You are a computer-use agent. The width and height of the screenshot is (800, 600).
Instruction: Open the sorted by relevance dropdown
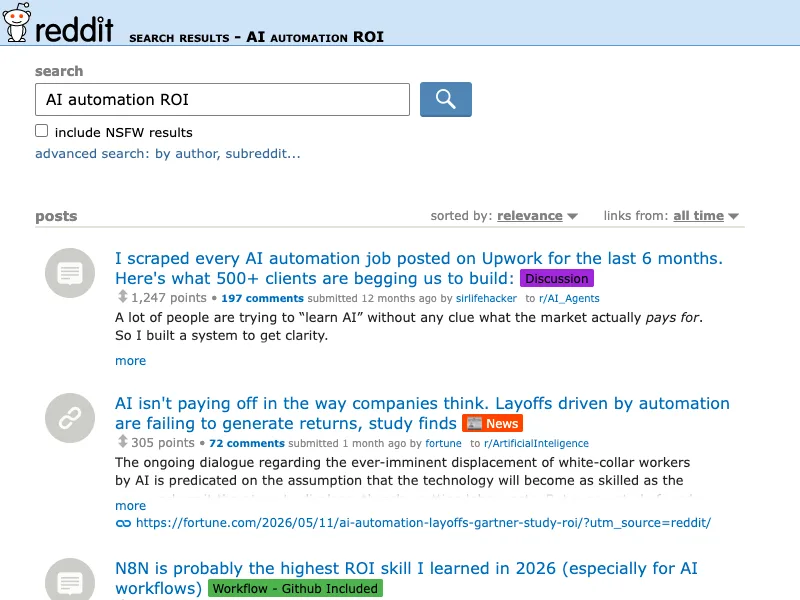click(537, 216)
